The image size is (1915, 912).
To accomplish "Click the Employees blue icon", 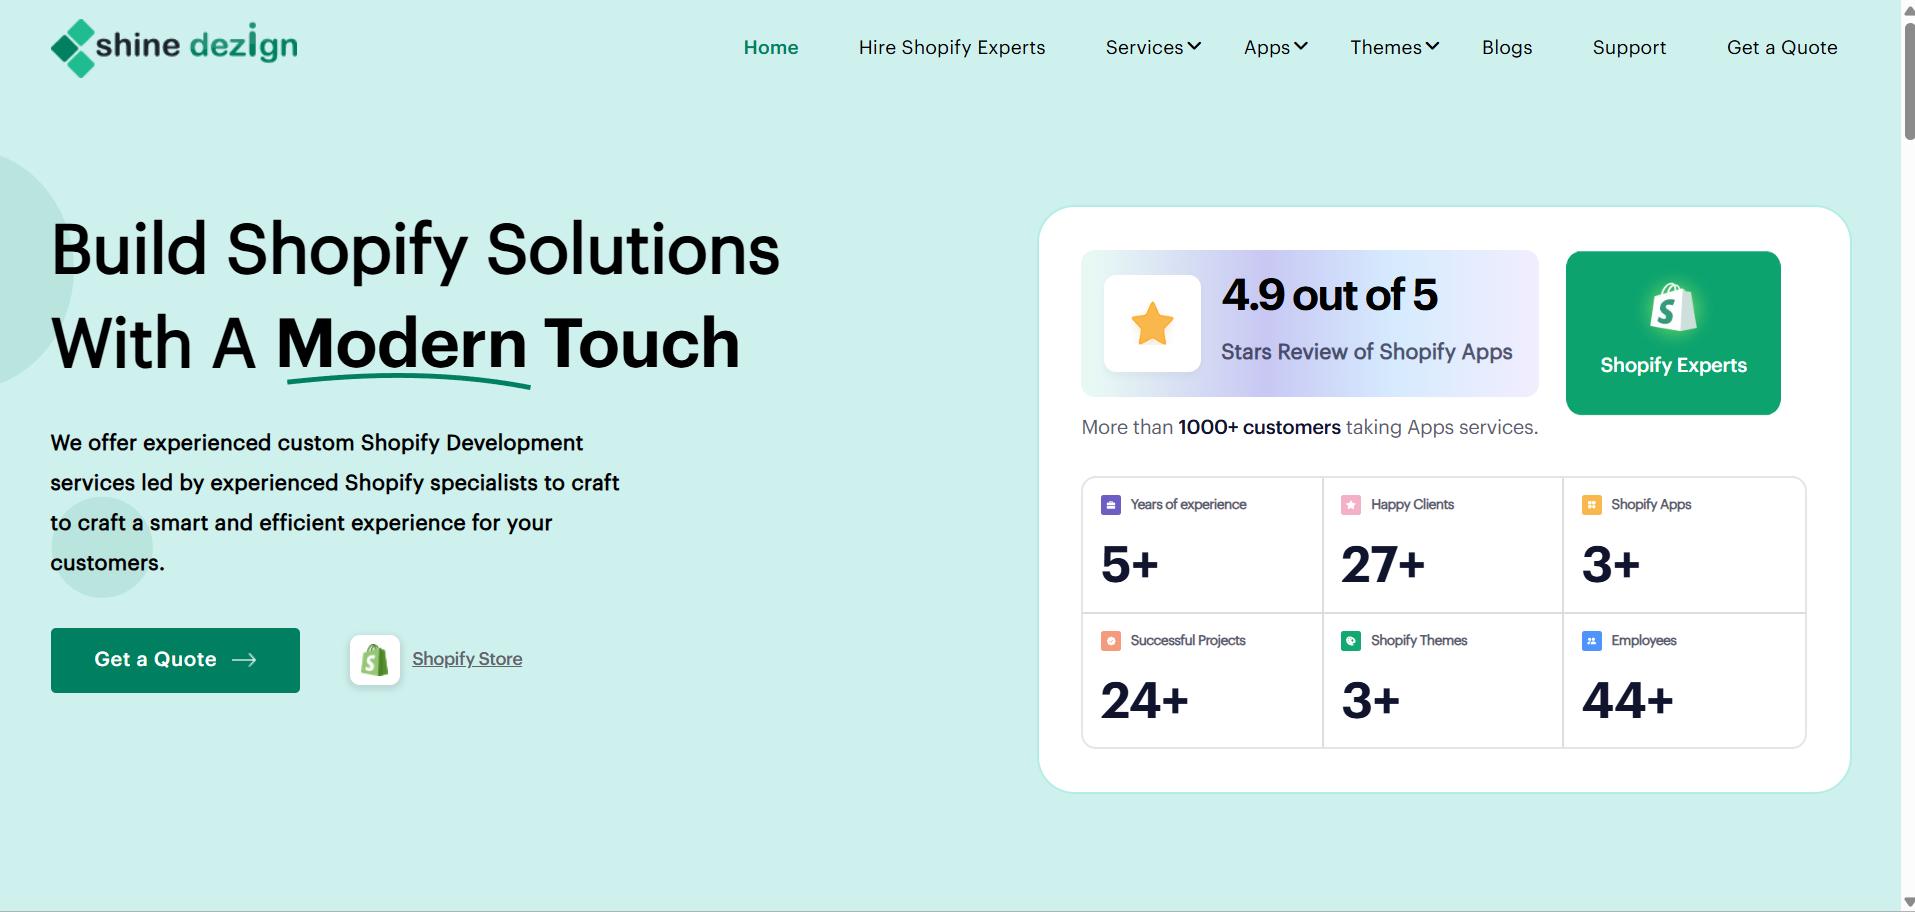I will tap(1591, 641).
